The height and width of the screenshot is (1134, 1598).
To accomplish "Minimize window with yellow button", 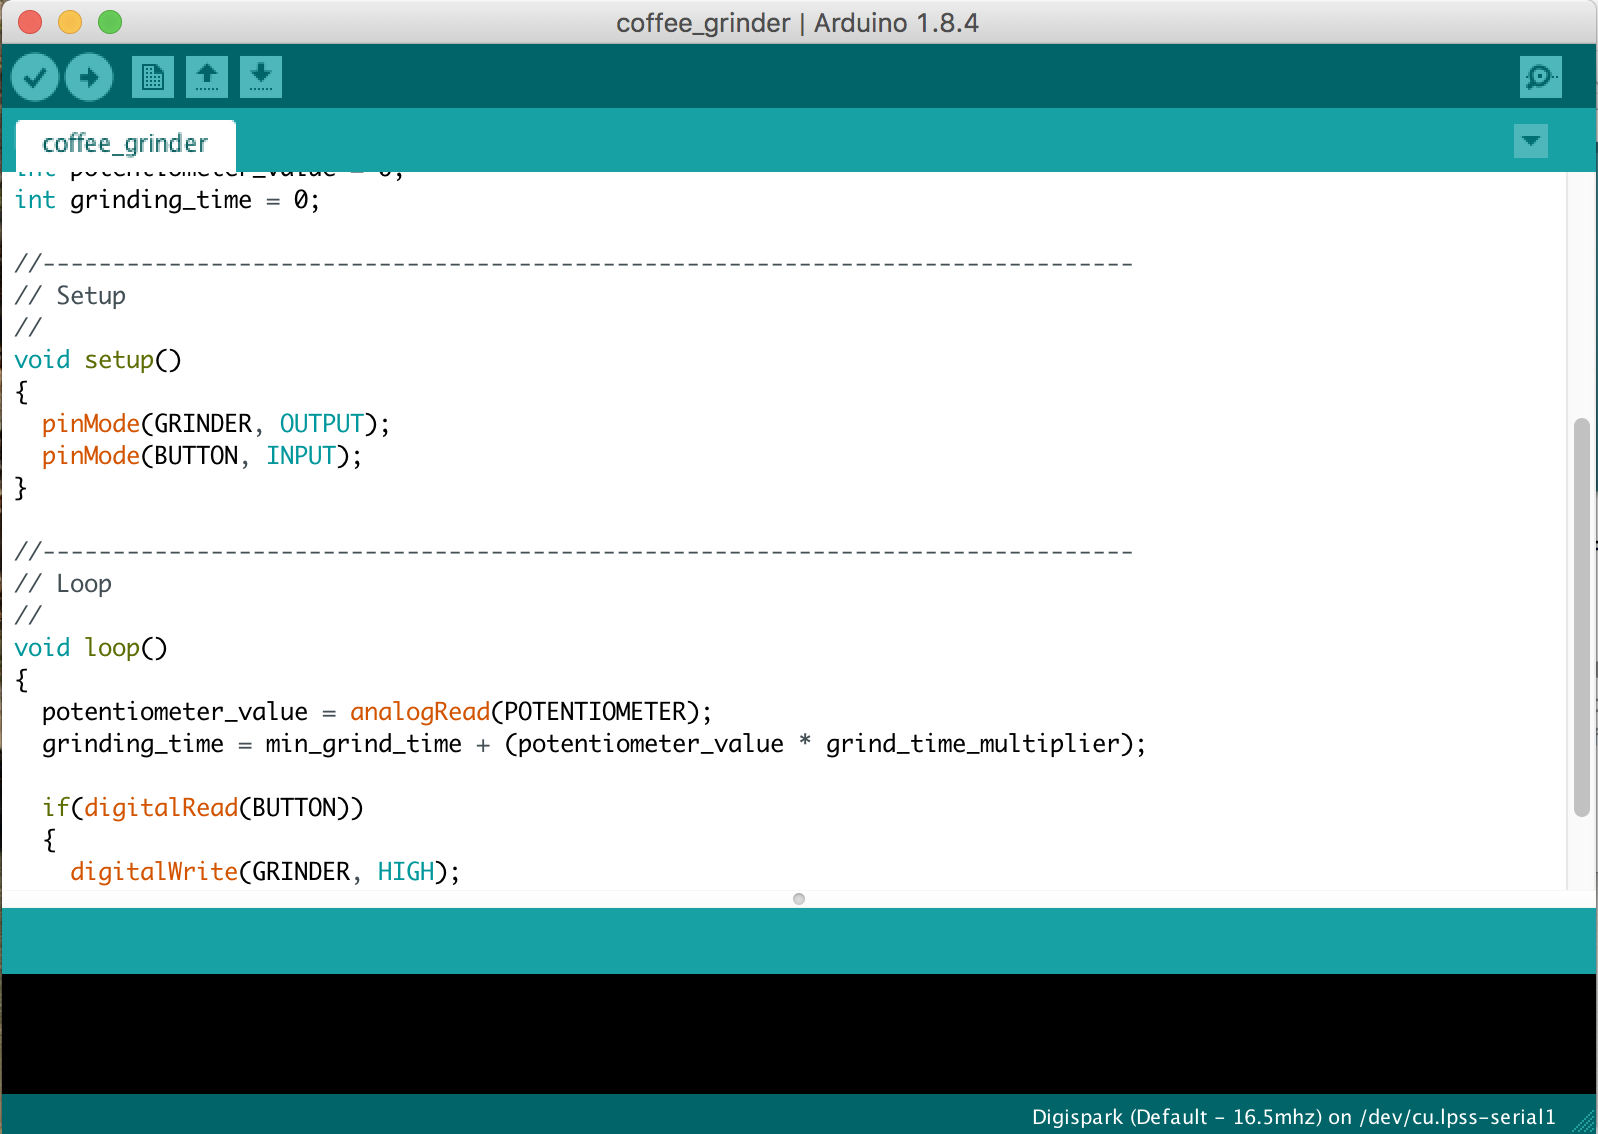I will pyautogui.click(x=70, y=22).
